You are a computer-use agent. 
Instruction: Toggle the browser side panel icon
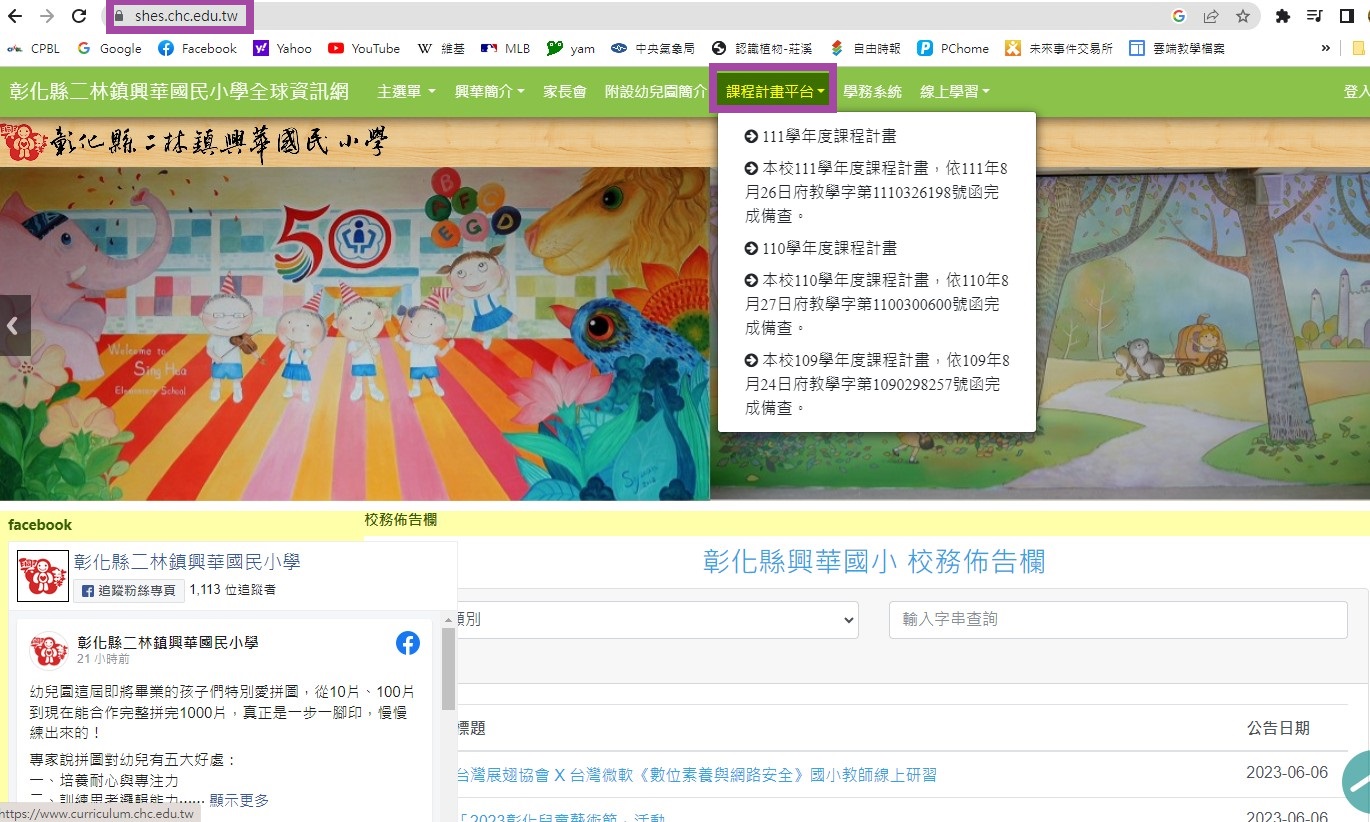point(1349,16)
